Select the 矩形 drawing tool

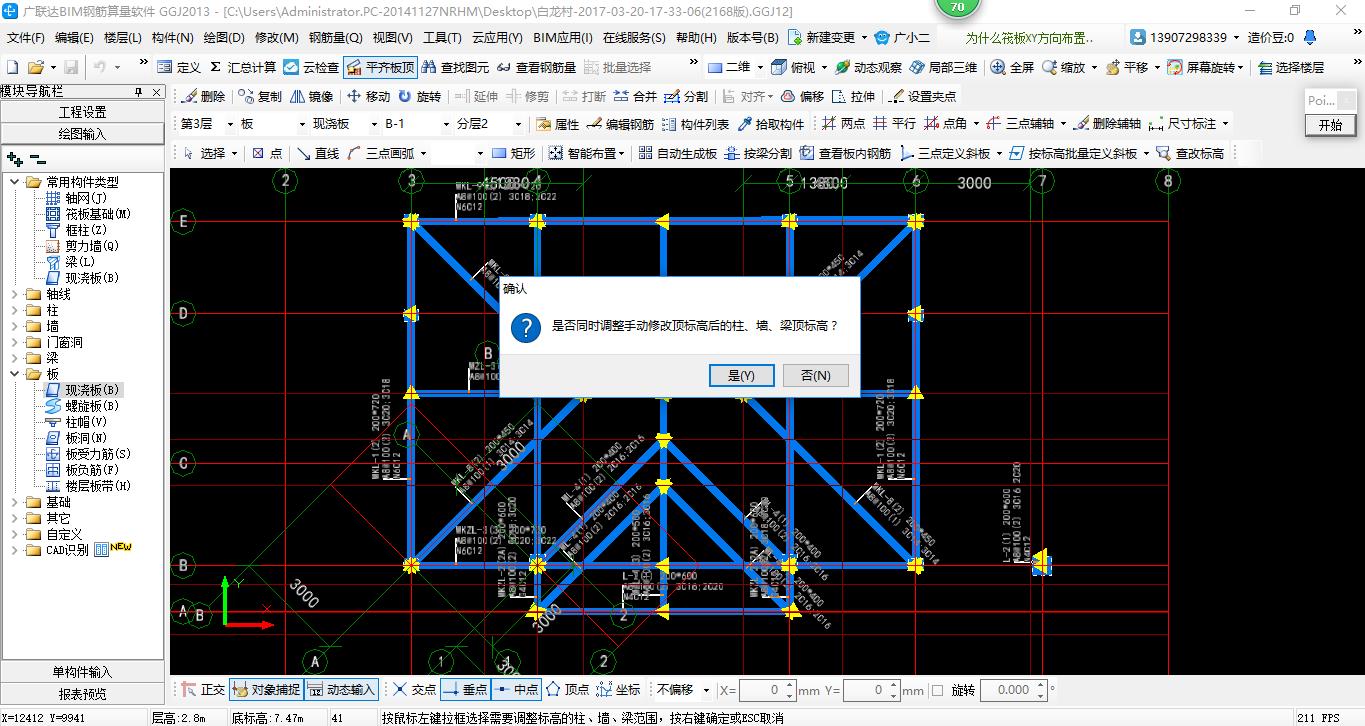coord(513,153)
